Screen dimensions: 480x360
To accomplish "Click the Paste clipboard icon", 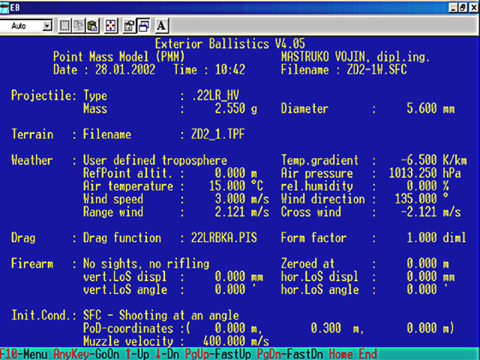I will 92,26.
